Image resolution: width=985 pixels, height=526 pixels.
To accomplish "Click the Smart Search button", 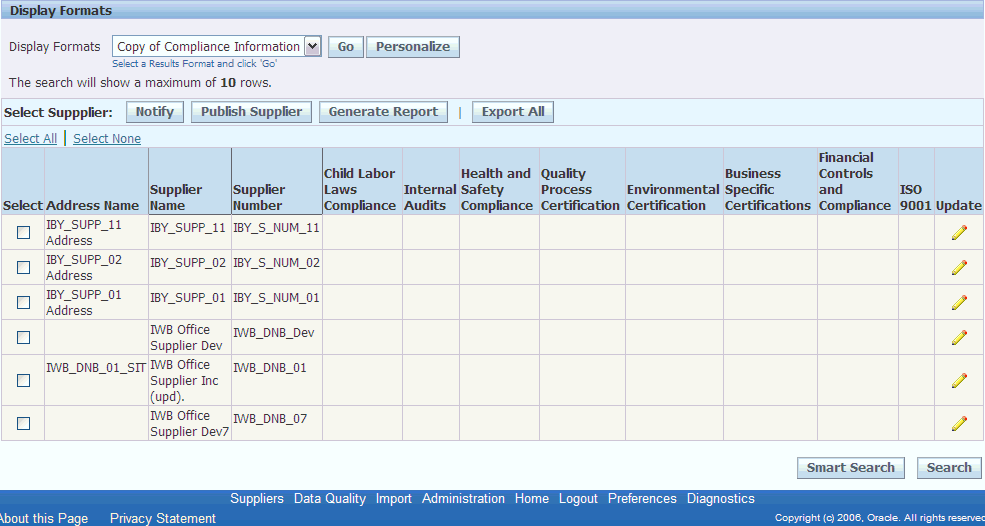I will pyautogui.click(x=851, y=468).
